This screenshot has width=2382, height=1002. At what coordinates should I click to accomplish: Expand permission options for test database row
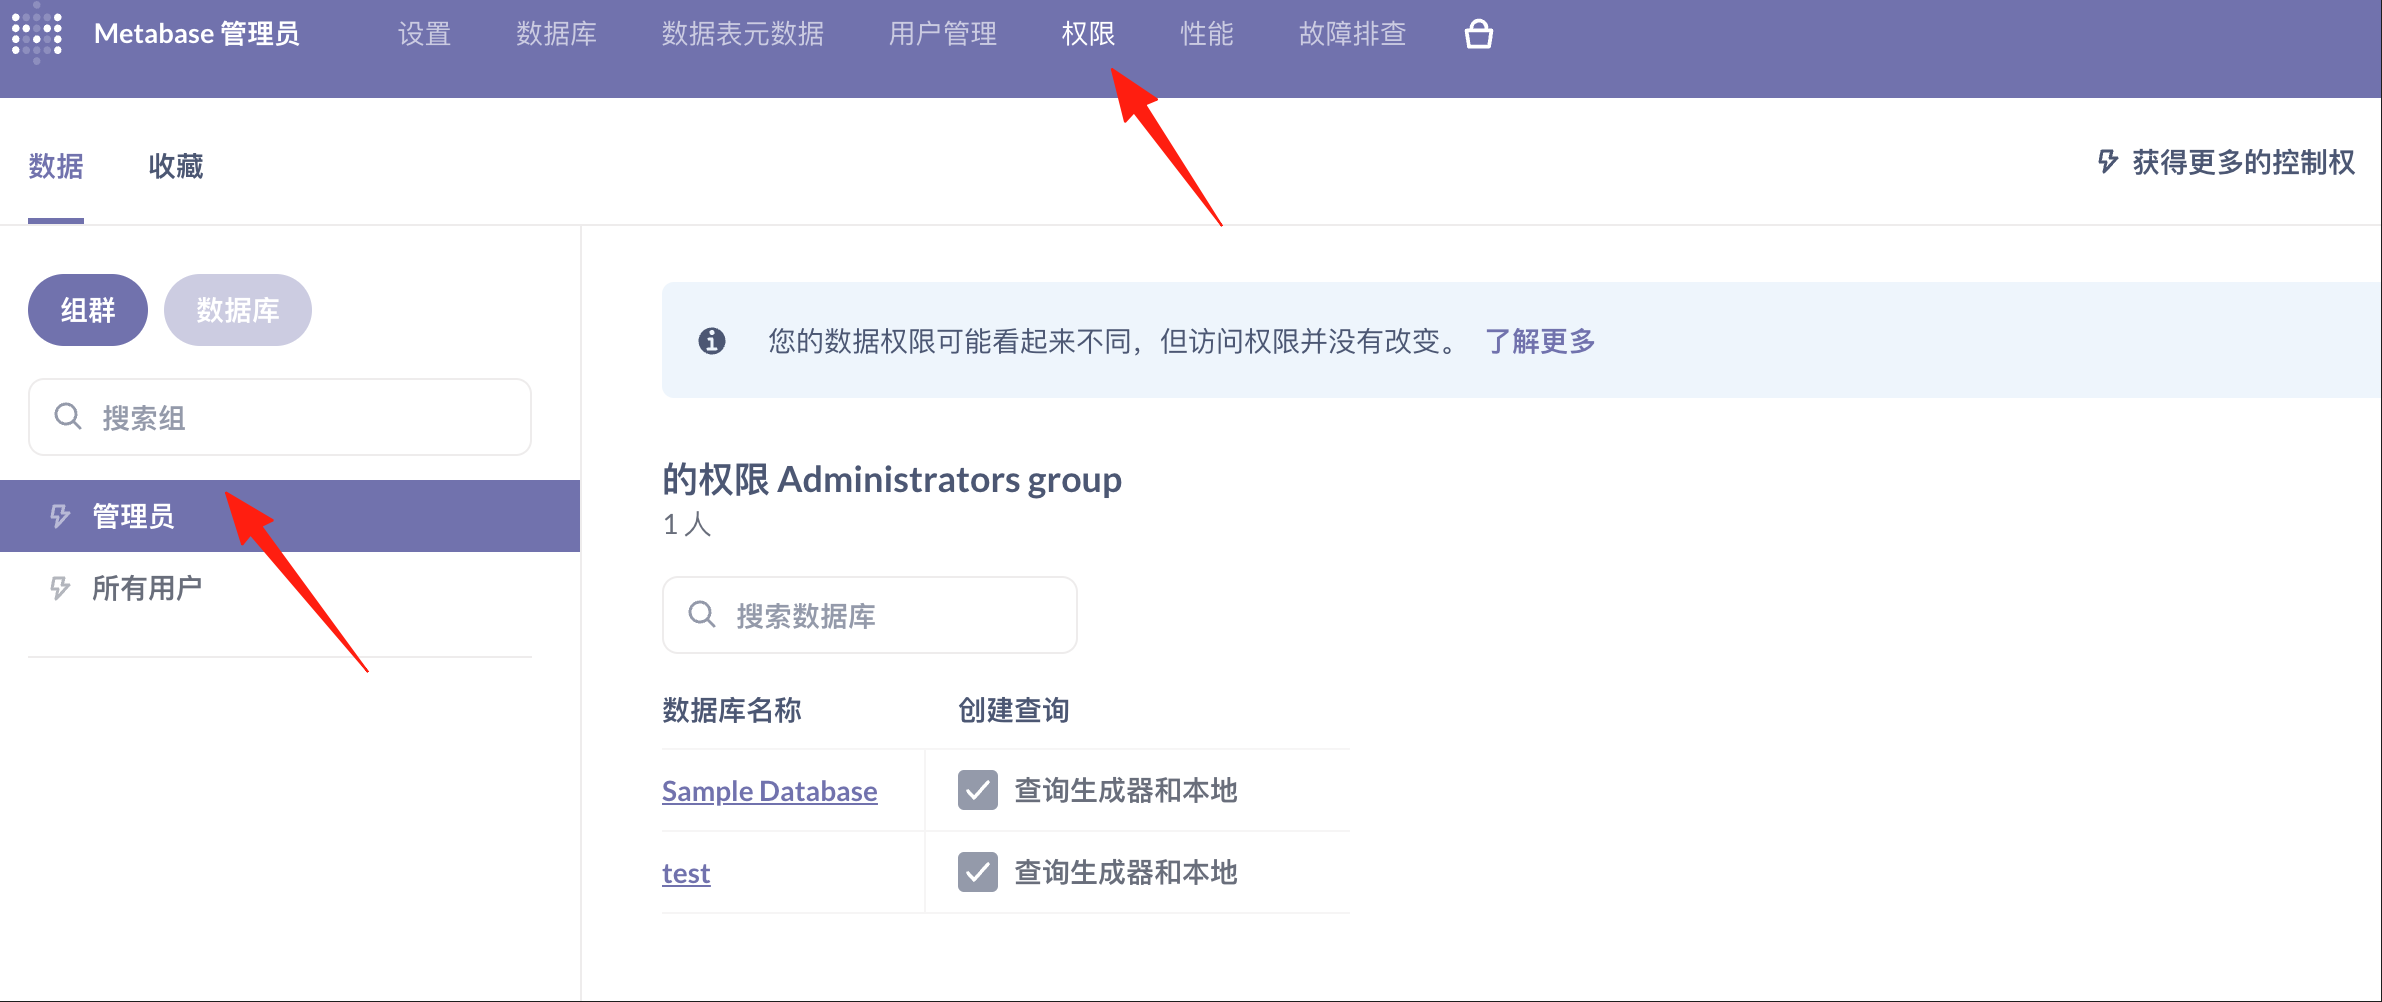point(1125,872)
